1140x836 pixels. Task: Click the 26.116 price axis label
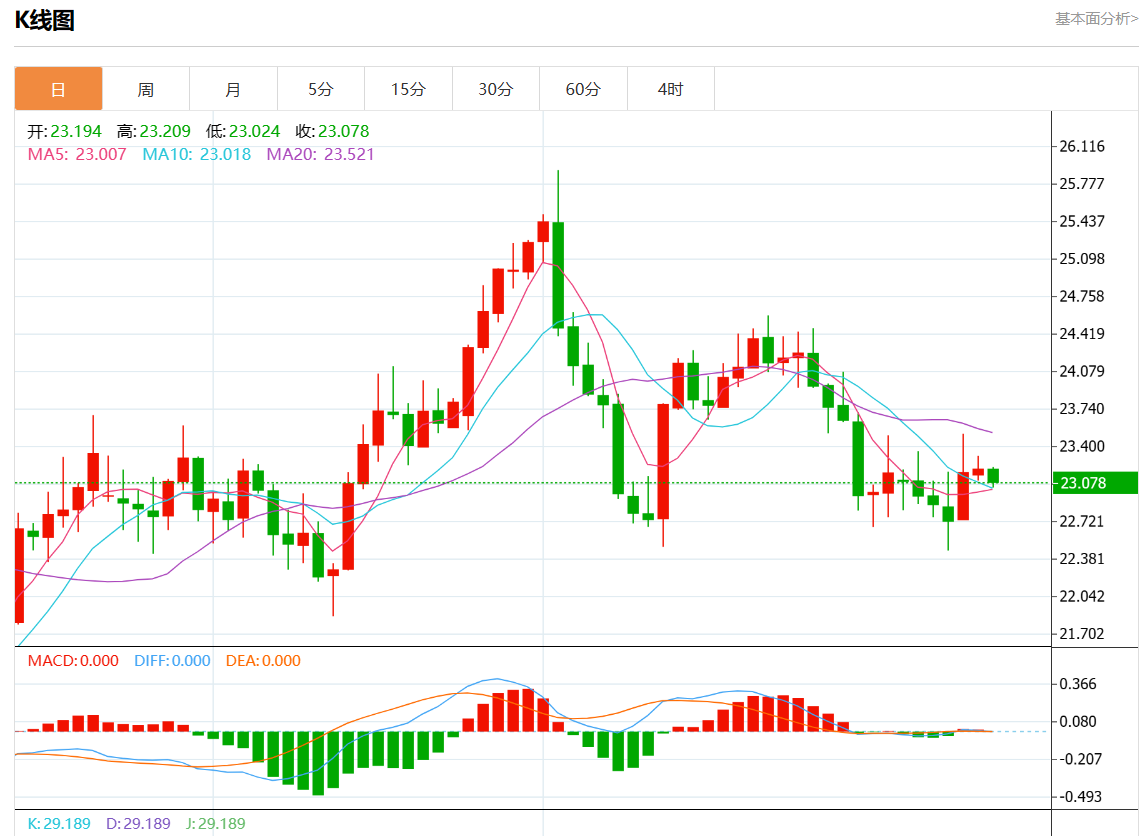click(x=1082, y=146)
